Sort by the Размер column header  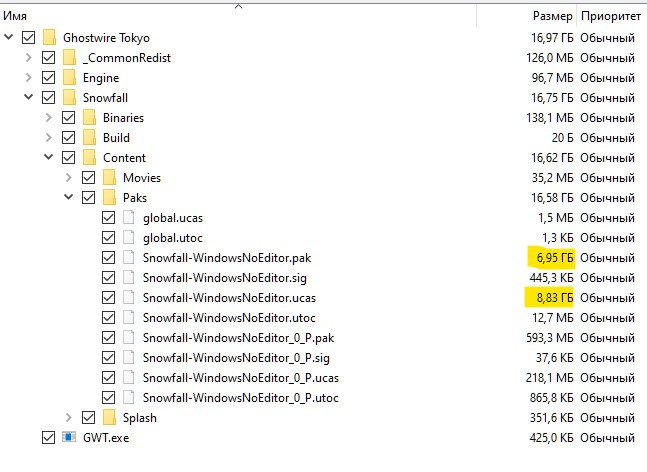point(552,16)
